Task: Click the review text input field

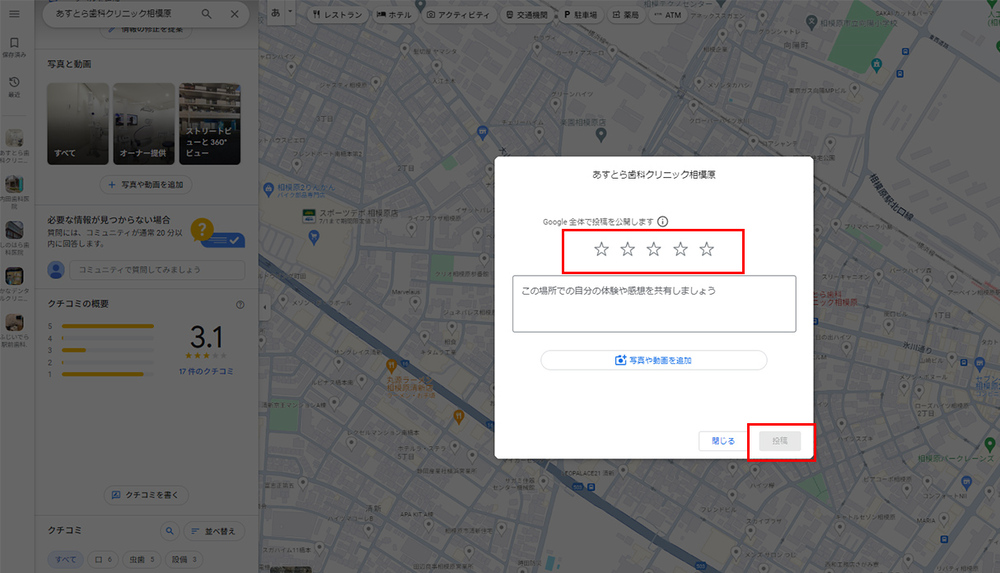Action: [x=654, y=304]
